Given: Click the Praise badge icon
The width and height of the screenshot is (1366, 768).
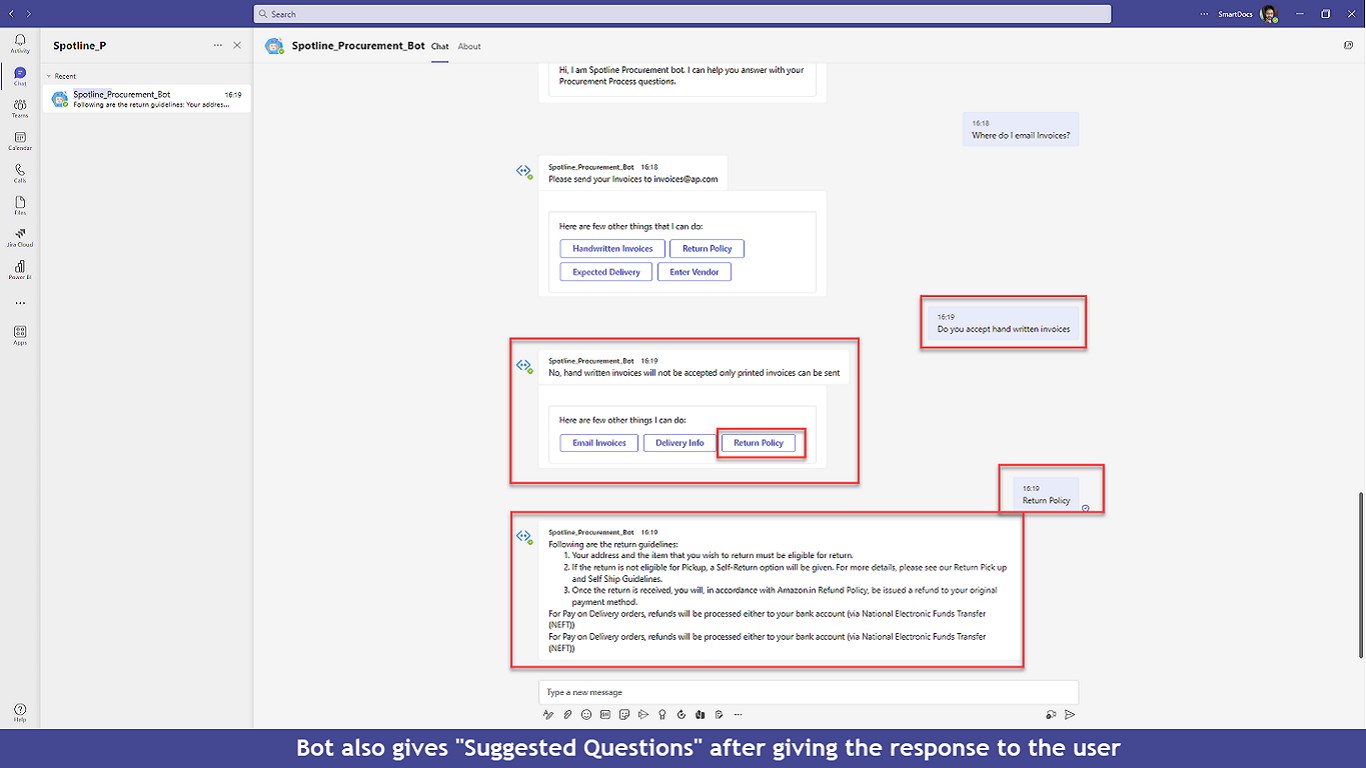Looking at the screenshot, I should [662, 714].
